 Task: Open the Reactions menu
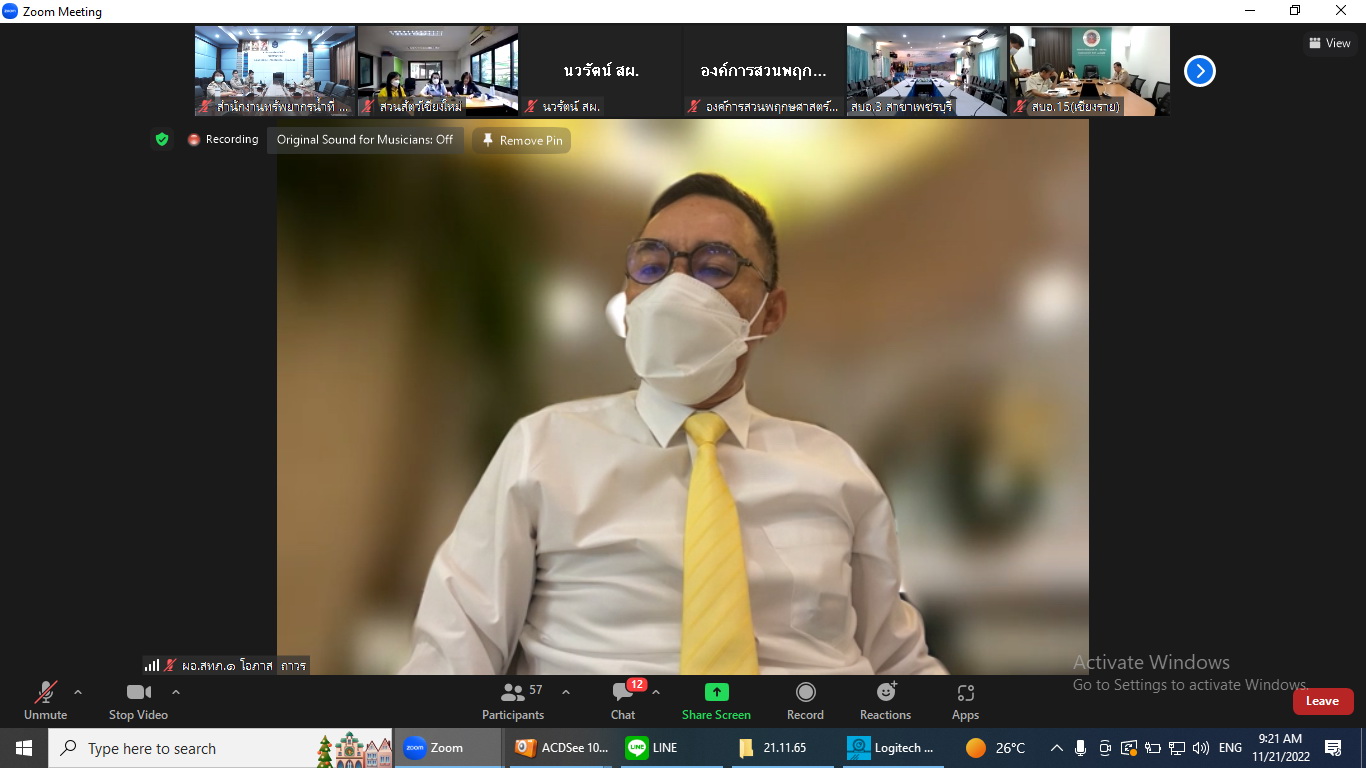point(885,701)
